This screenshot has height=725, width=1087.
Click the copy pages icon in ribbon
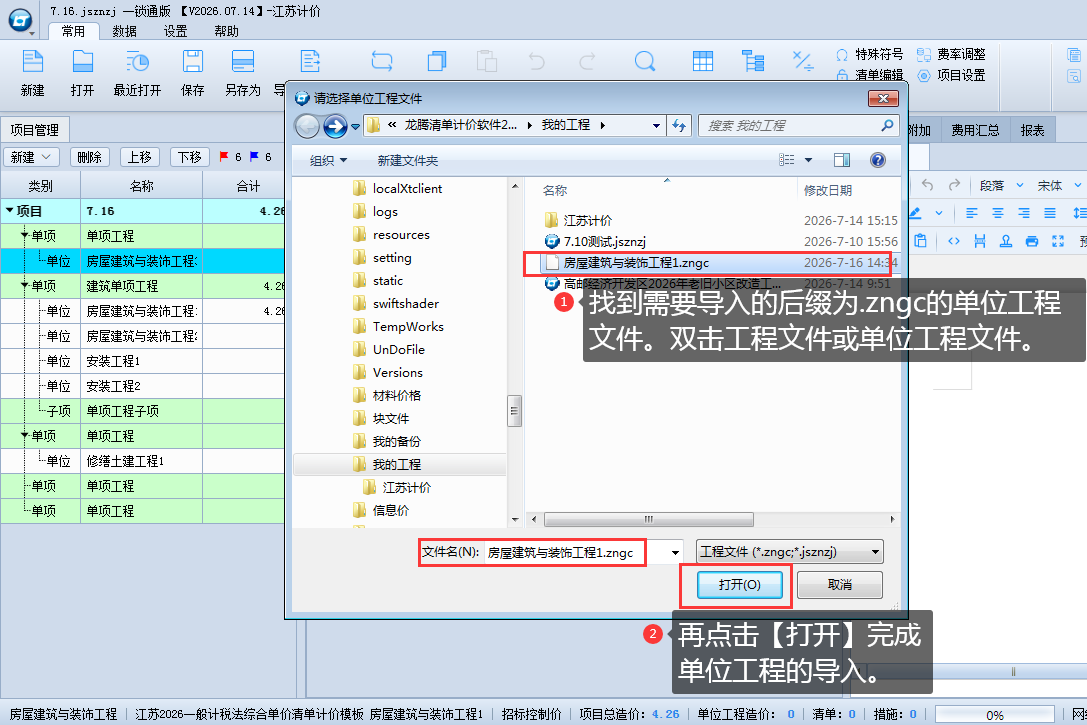[x=437, y=61]
